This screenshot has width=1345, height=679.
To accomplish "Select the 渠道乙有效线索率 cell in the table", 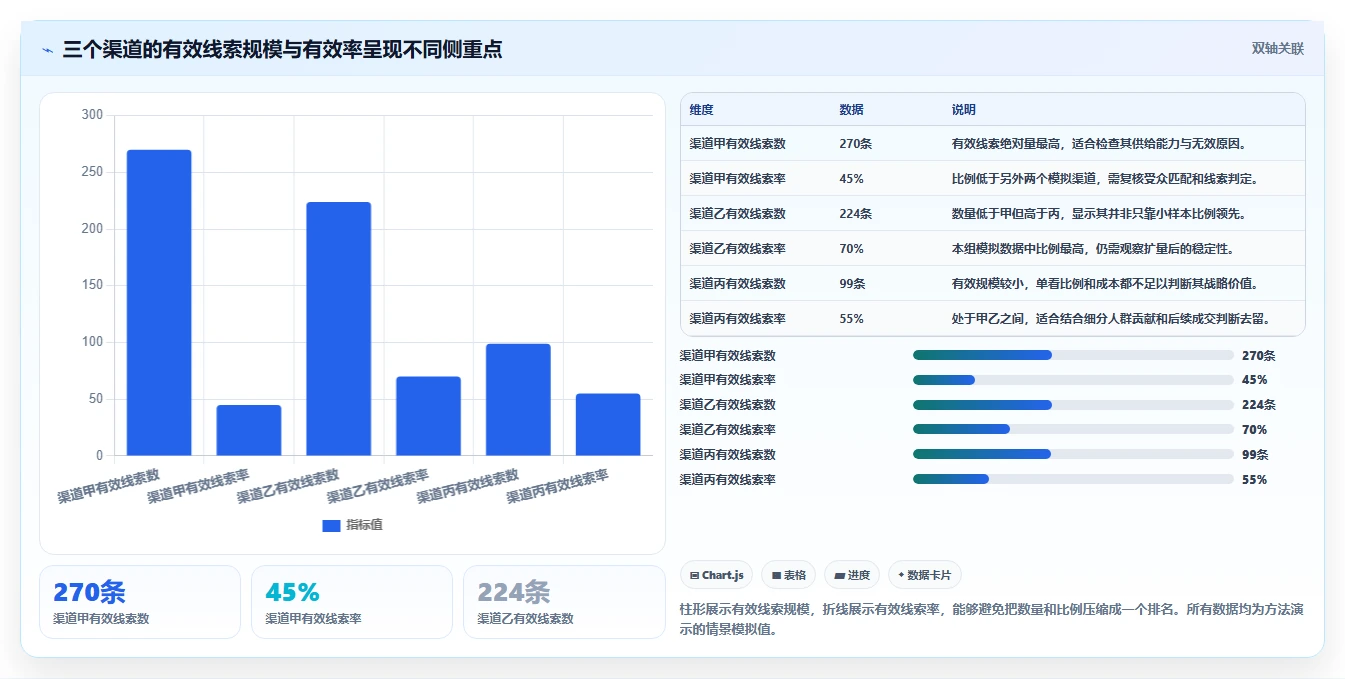I will click(x=738, y=249).
